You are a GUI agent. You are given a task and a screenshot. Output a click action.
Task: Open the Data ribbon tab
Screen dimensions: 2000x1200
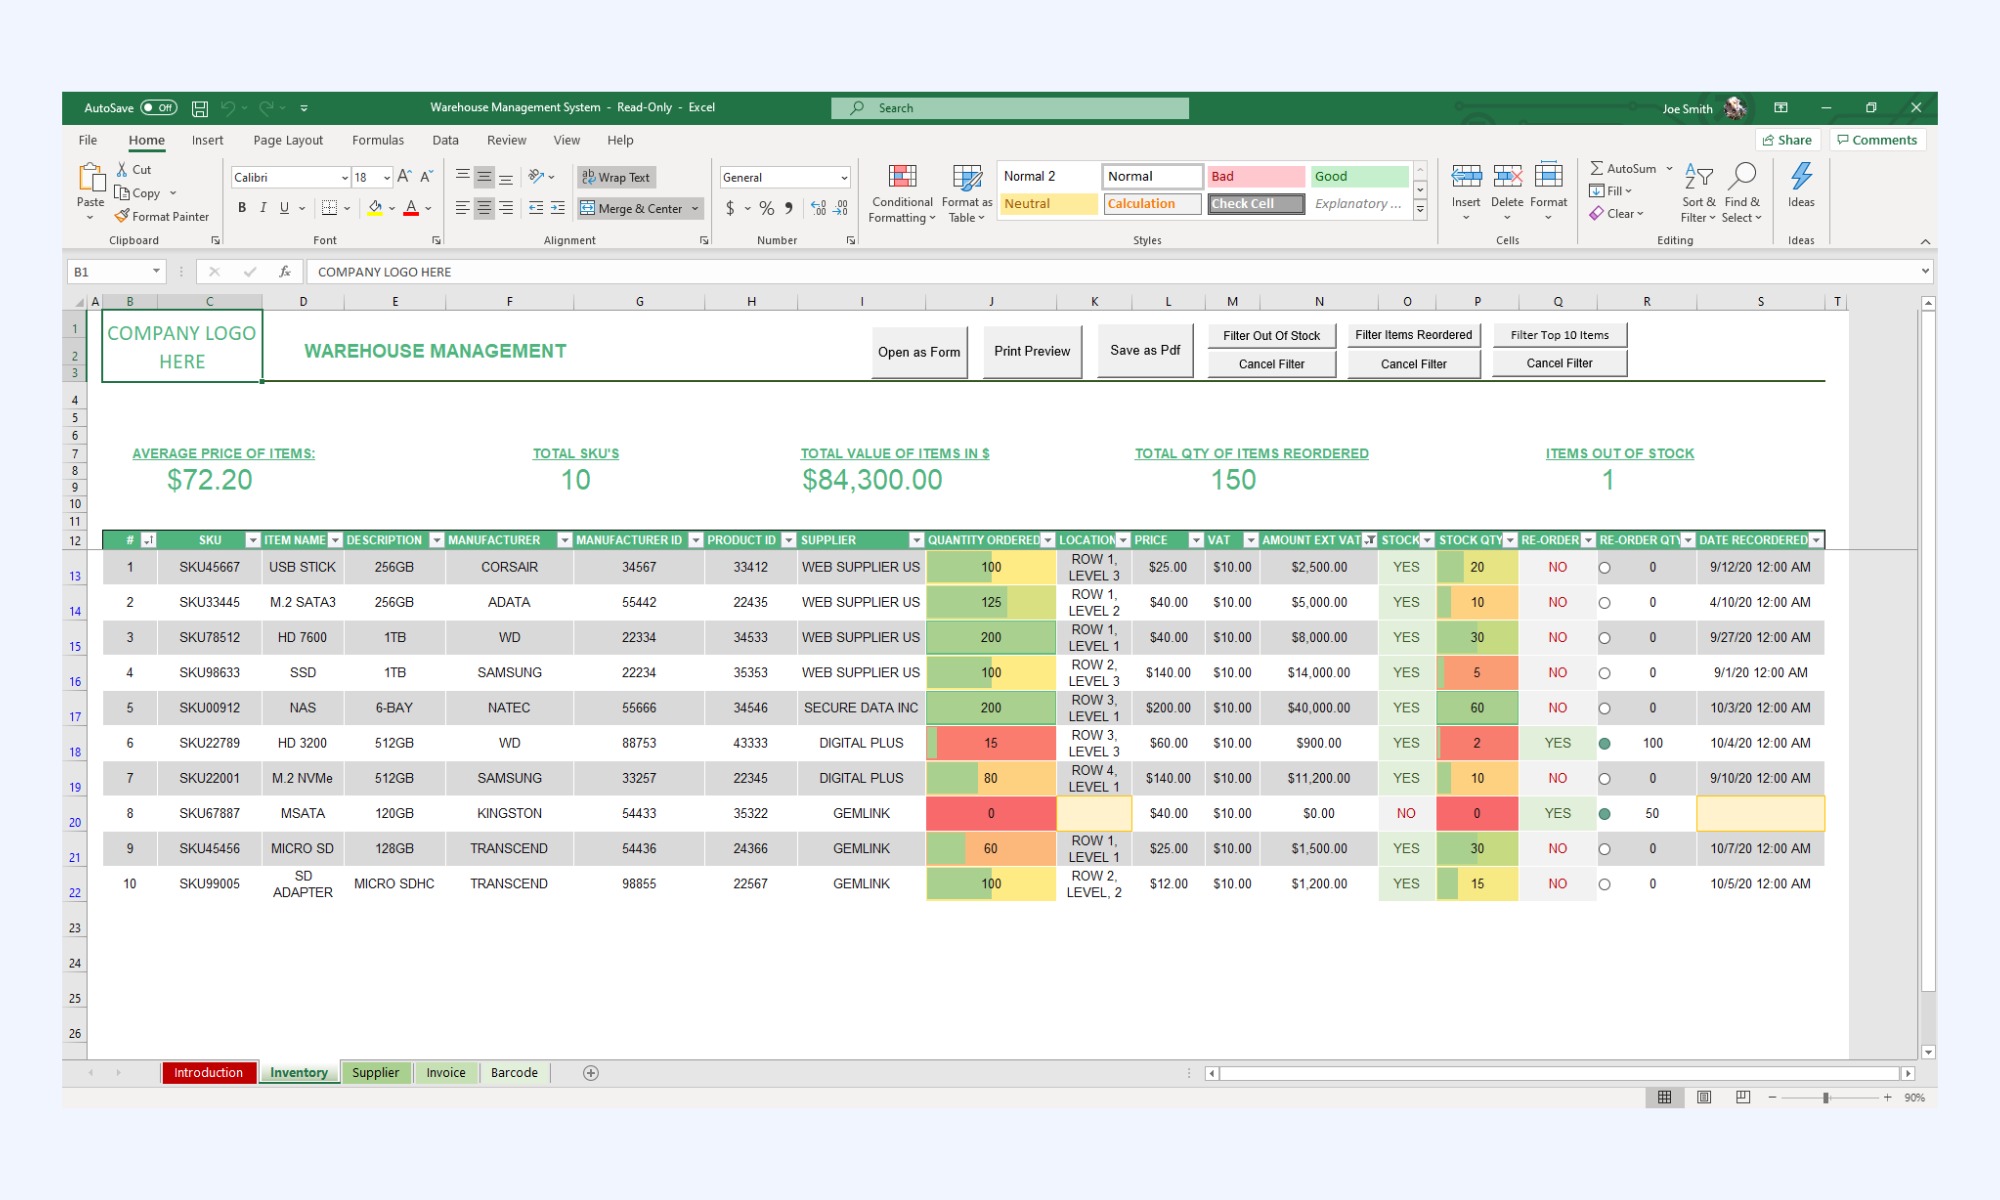pos(445,140)
